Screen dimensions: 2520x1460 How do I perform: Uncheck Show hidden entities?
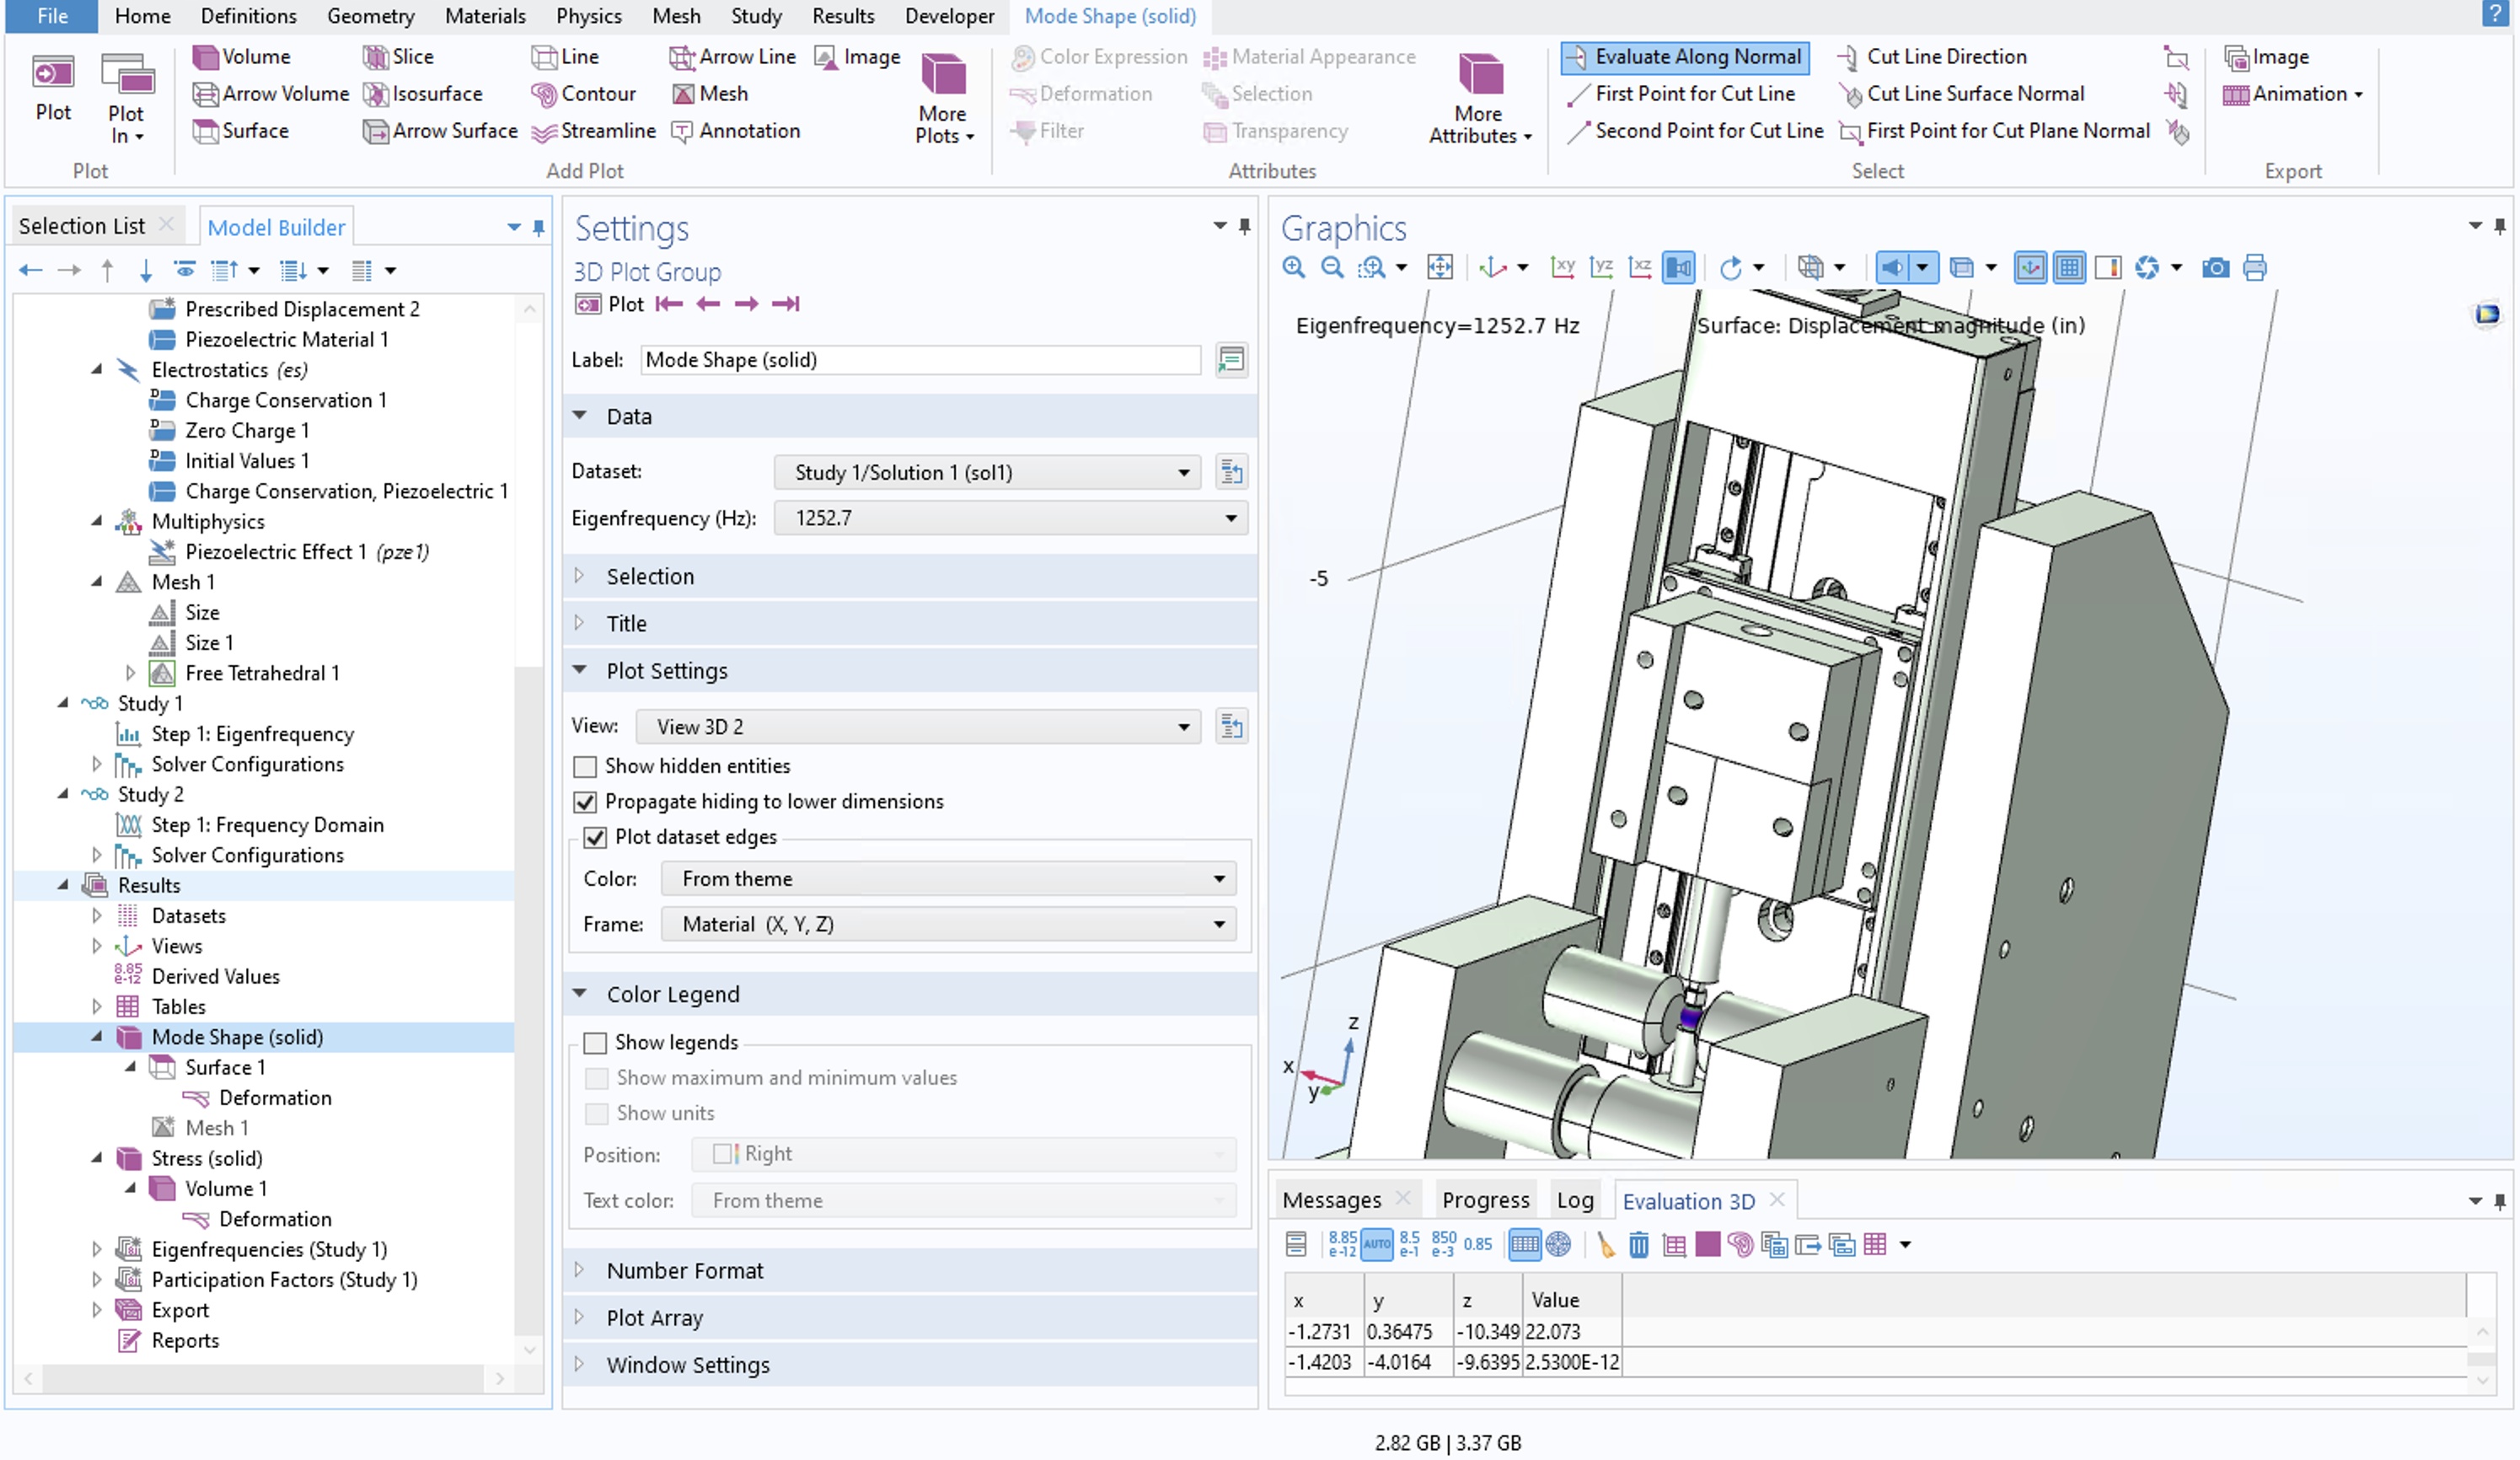pos(587,766)
